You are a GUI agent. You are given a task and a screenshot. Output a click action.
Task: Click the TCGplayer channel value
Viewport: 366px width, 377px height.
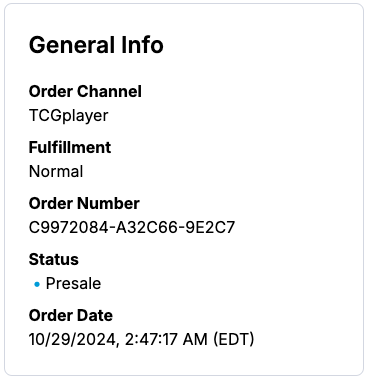pyautogui.click(x=68, y=116)
